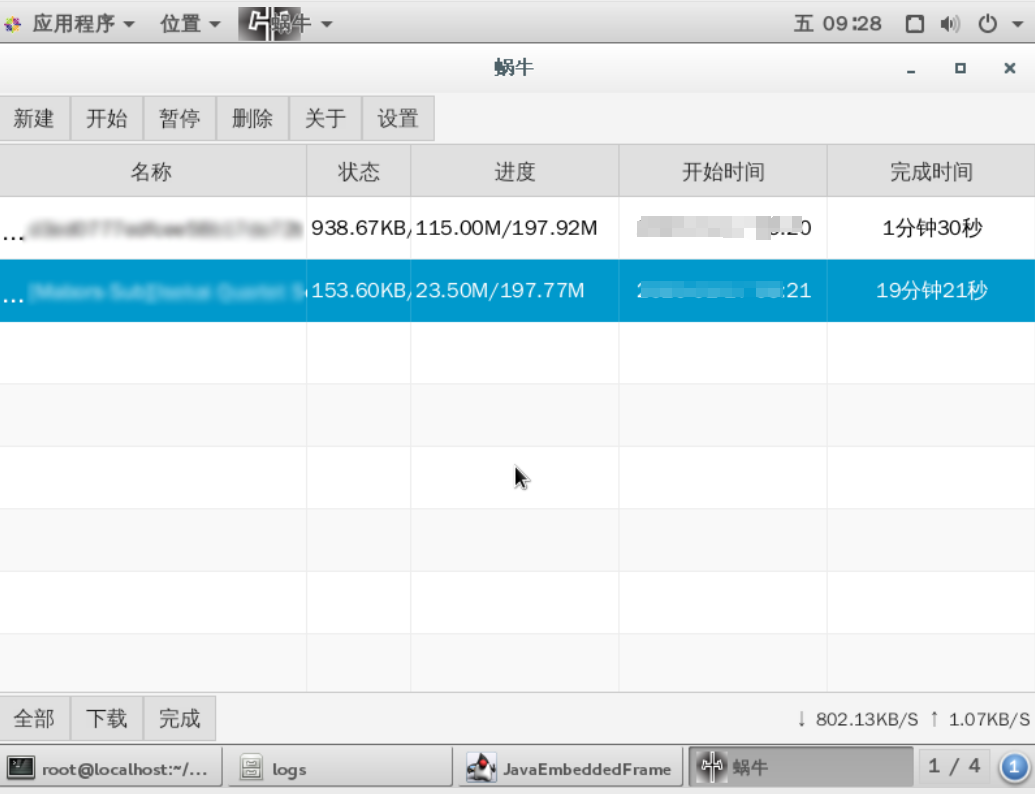Screen dimensions: 1035x794
Task: Switch to JavaEmbeddedFrame in taskbar
Action: [568, 768]
